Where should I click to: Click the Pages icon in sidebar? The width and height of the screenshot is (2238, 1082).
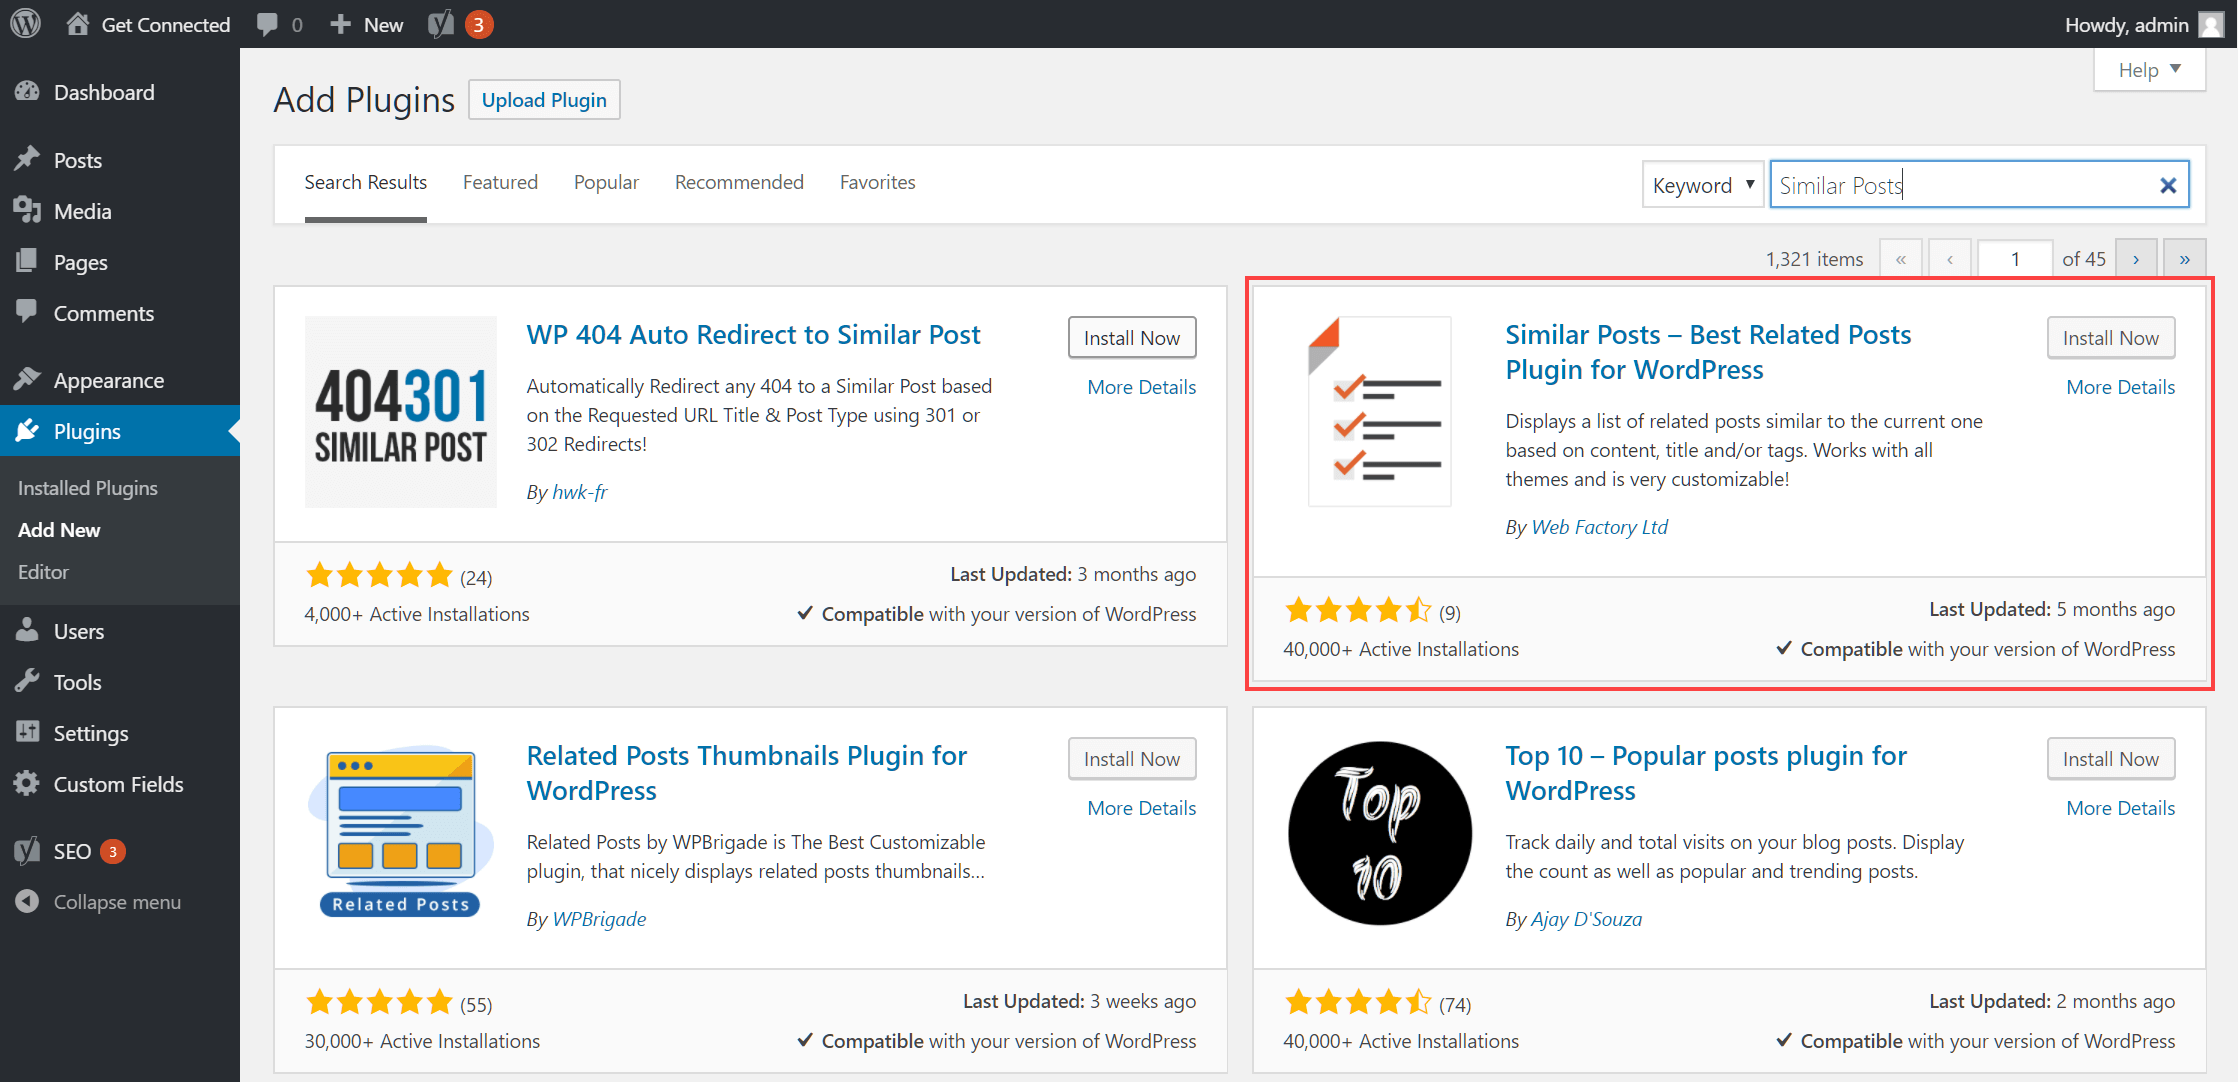click(27, 261)
